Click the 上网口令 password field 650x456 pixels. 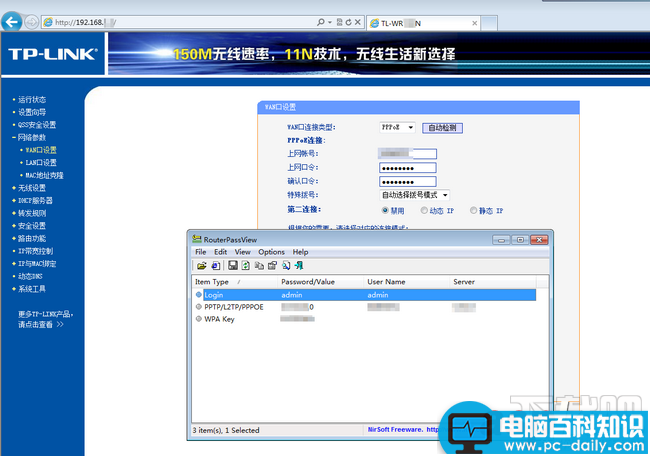(407, 168)
